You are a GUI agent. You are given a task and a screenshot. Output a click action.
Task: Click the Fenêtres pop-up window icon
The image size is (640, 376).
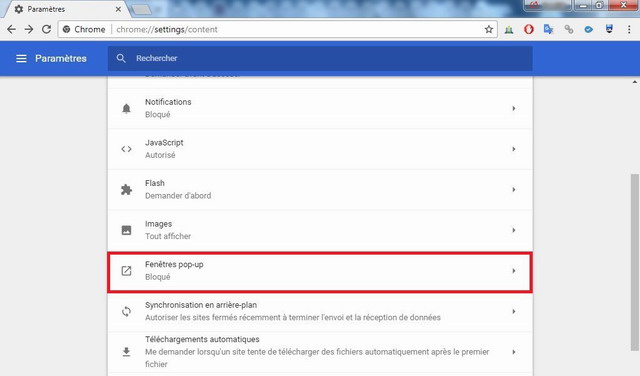(127, 271)
